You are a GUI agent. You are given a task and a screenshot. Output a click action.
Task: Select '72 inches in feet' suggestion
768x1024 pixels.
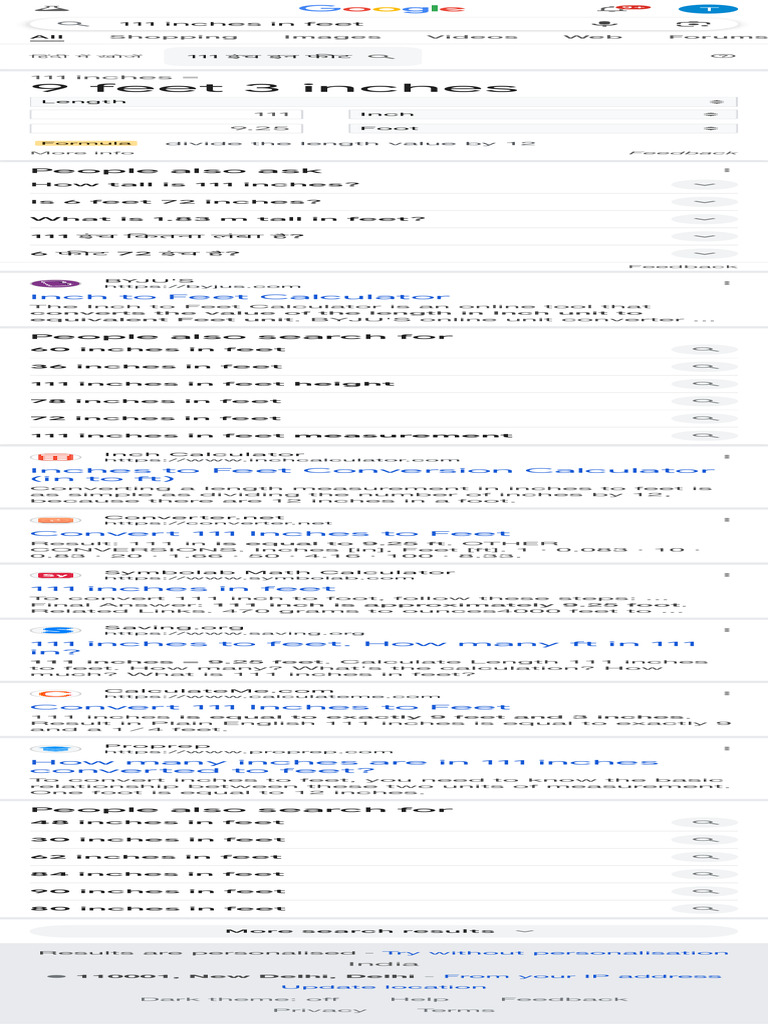point(156,418)
